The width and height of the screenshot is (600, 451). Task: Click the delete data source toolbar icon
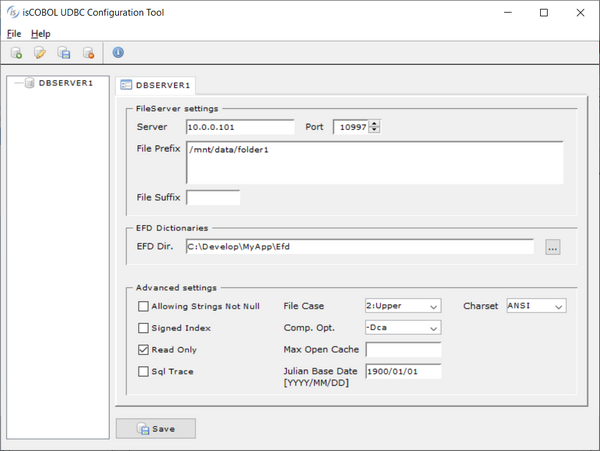pyautogui.click(x=88, y=53)
